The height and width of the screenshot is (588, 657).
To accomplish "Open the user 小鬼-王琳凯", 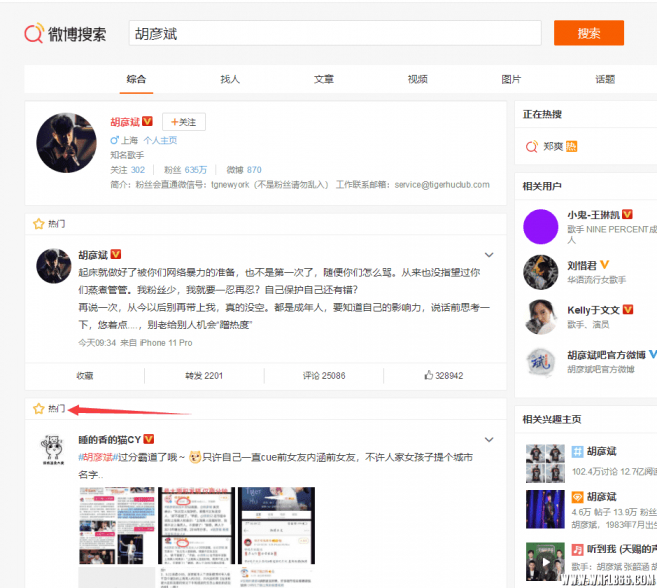I will coord(593,215).
